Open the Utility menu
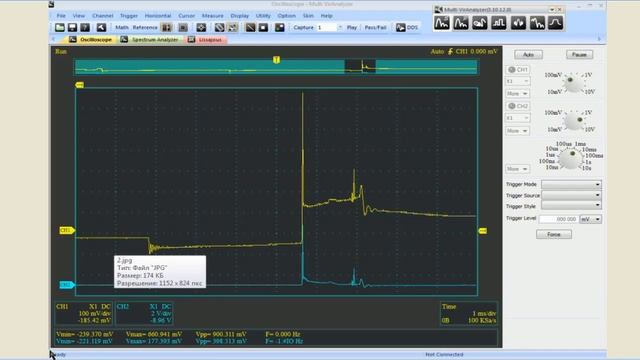 tap(263, 16)
